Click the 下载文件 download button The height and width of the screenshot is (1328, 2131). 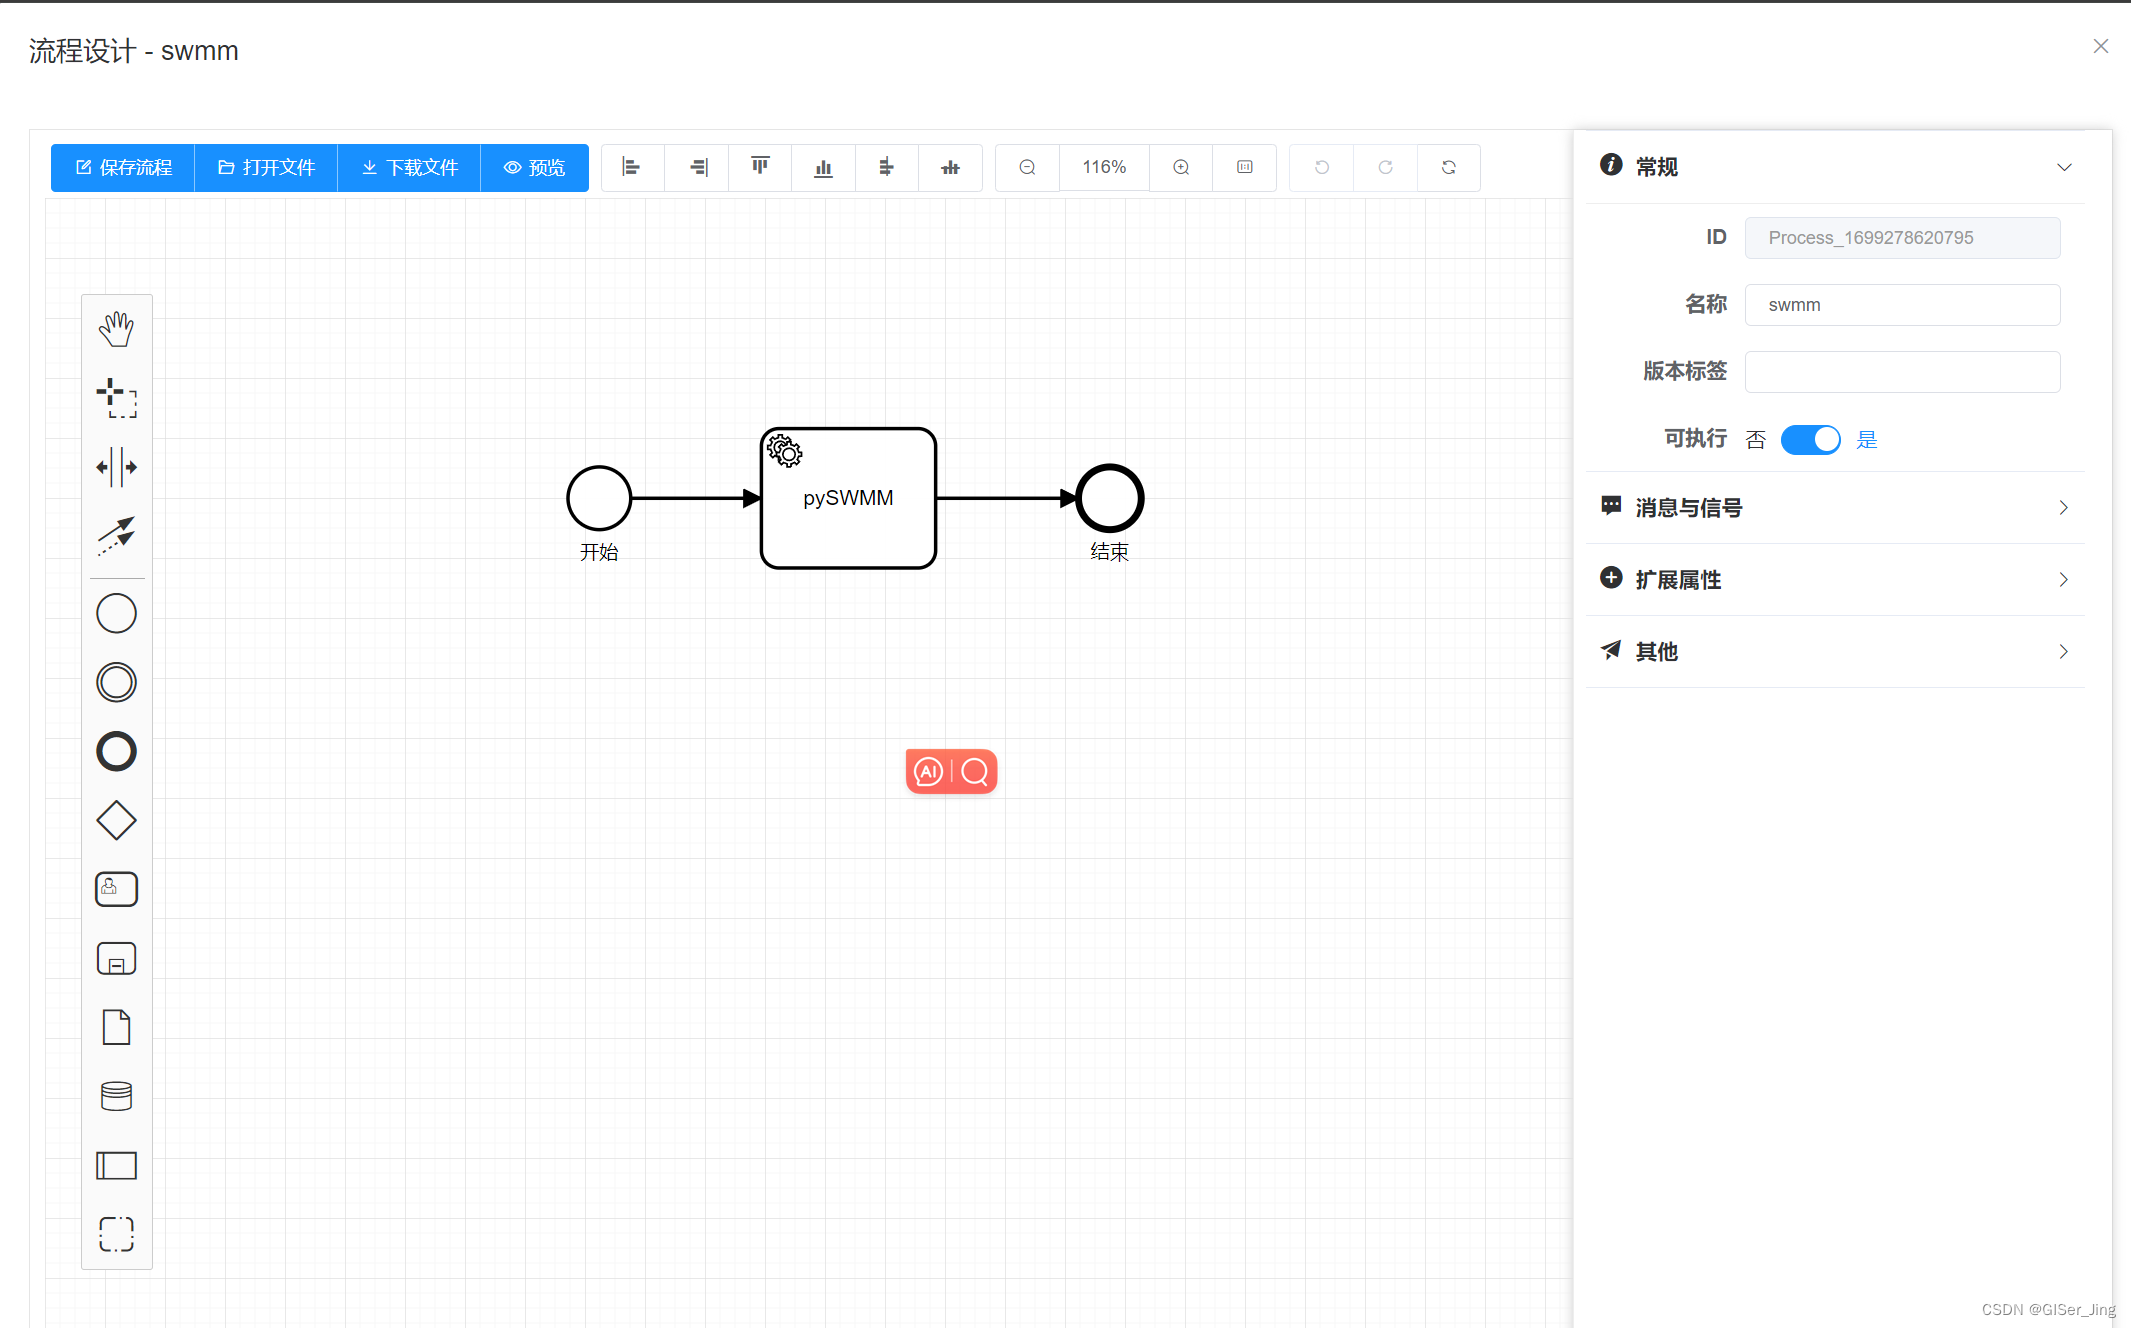tap(409, 167)
